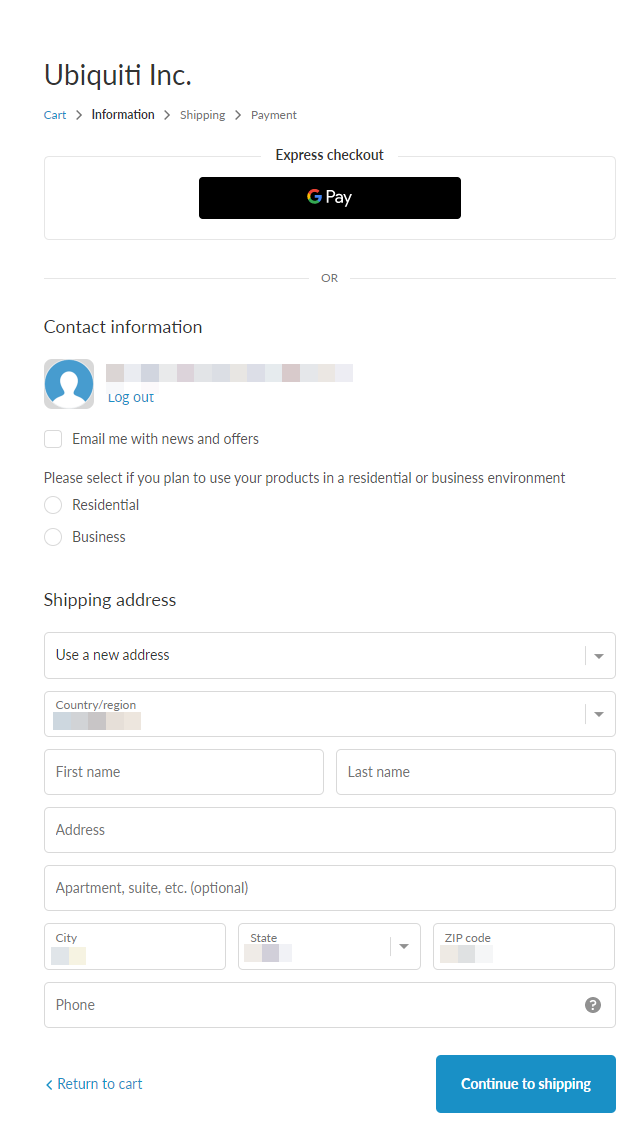Click the Payment breadcrumb step
The image size is (632, 1129).
[x=273, y=115]
